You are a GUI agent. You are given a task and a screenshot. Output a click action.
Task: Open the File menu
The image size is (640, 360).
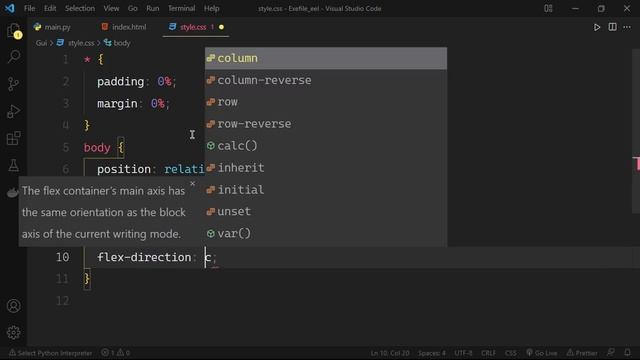coord(29,8)
